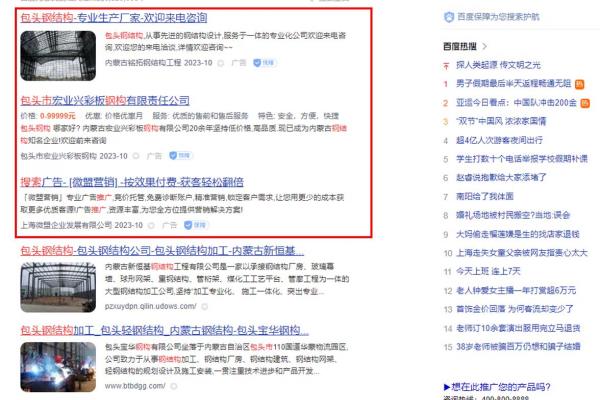Click 保障 badge on 内蒙古铭拓钢结构工程 ad

tap(265, 63)
